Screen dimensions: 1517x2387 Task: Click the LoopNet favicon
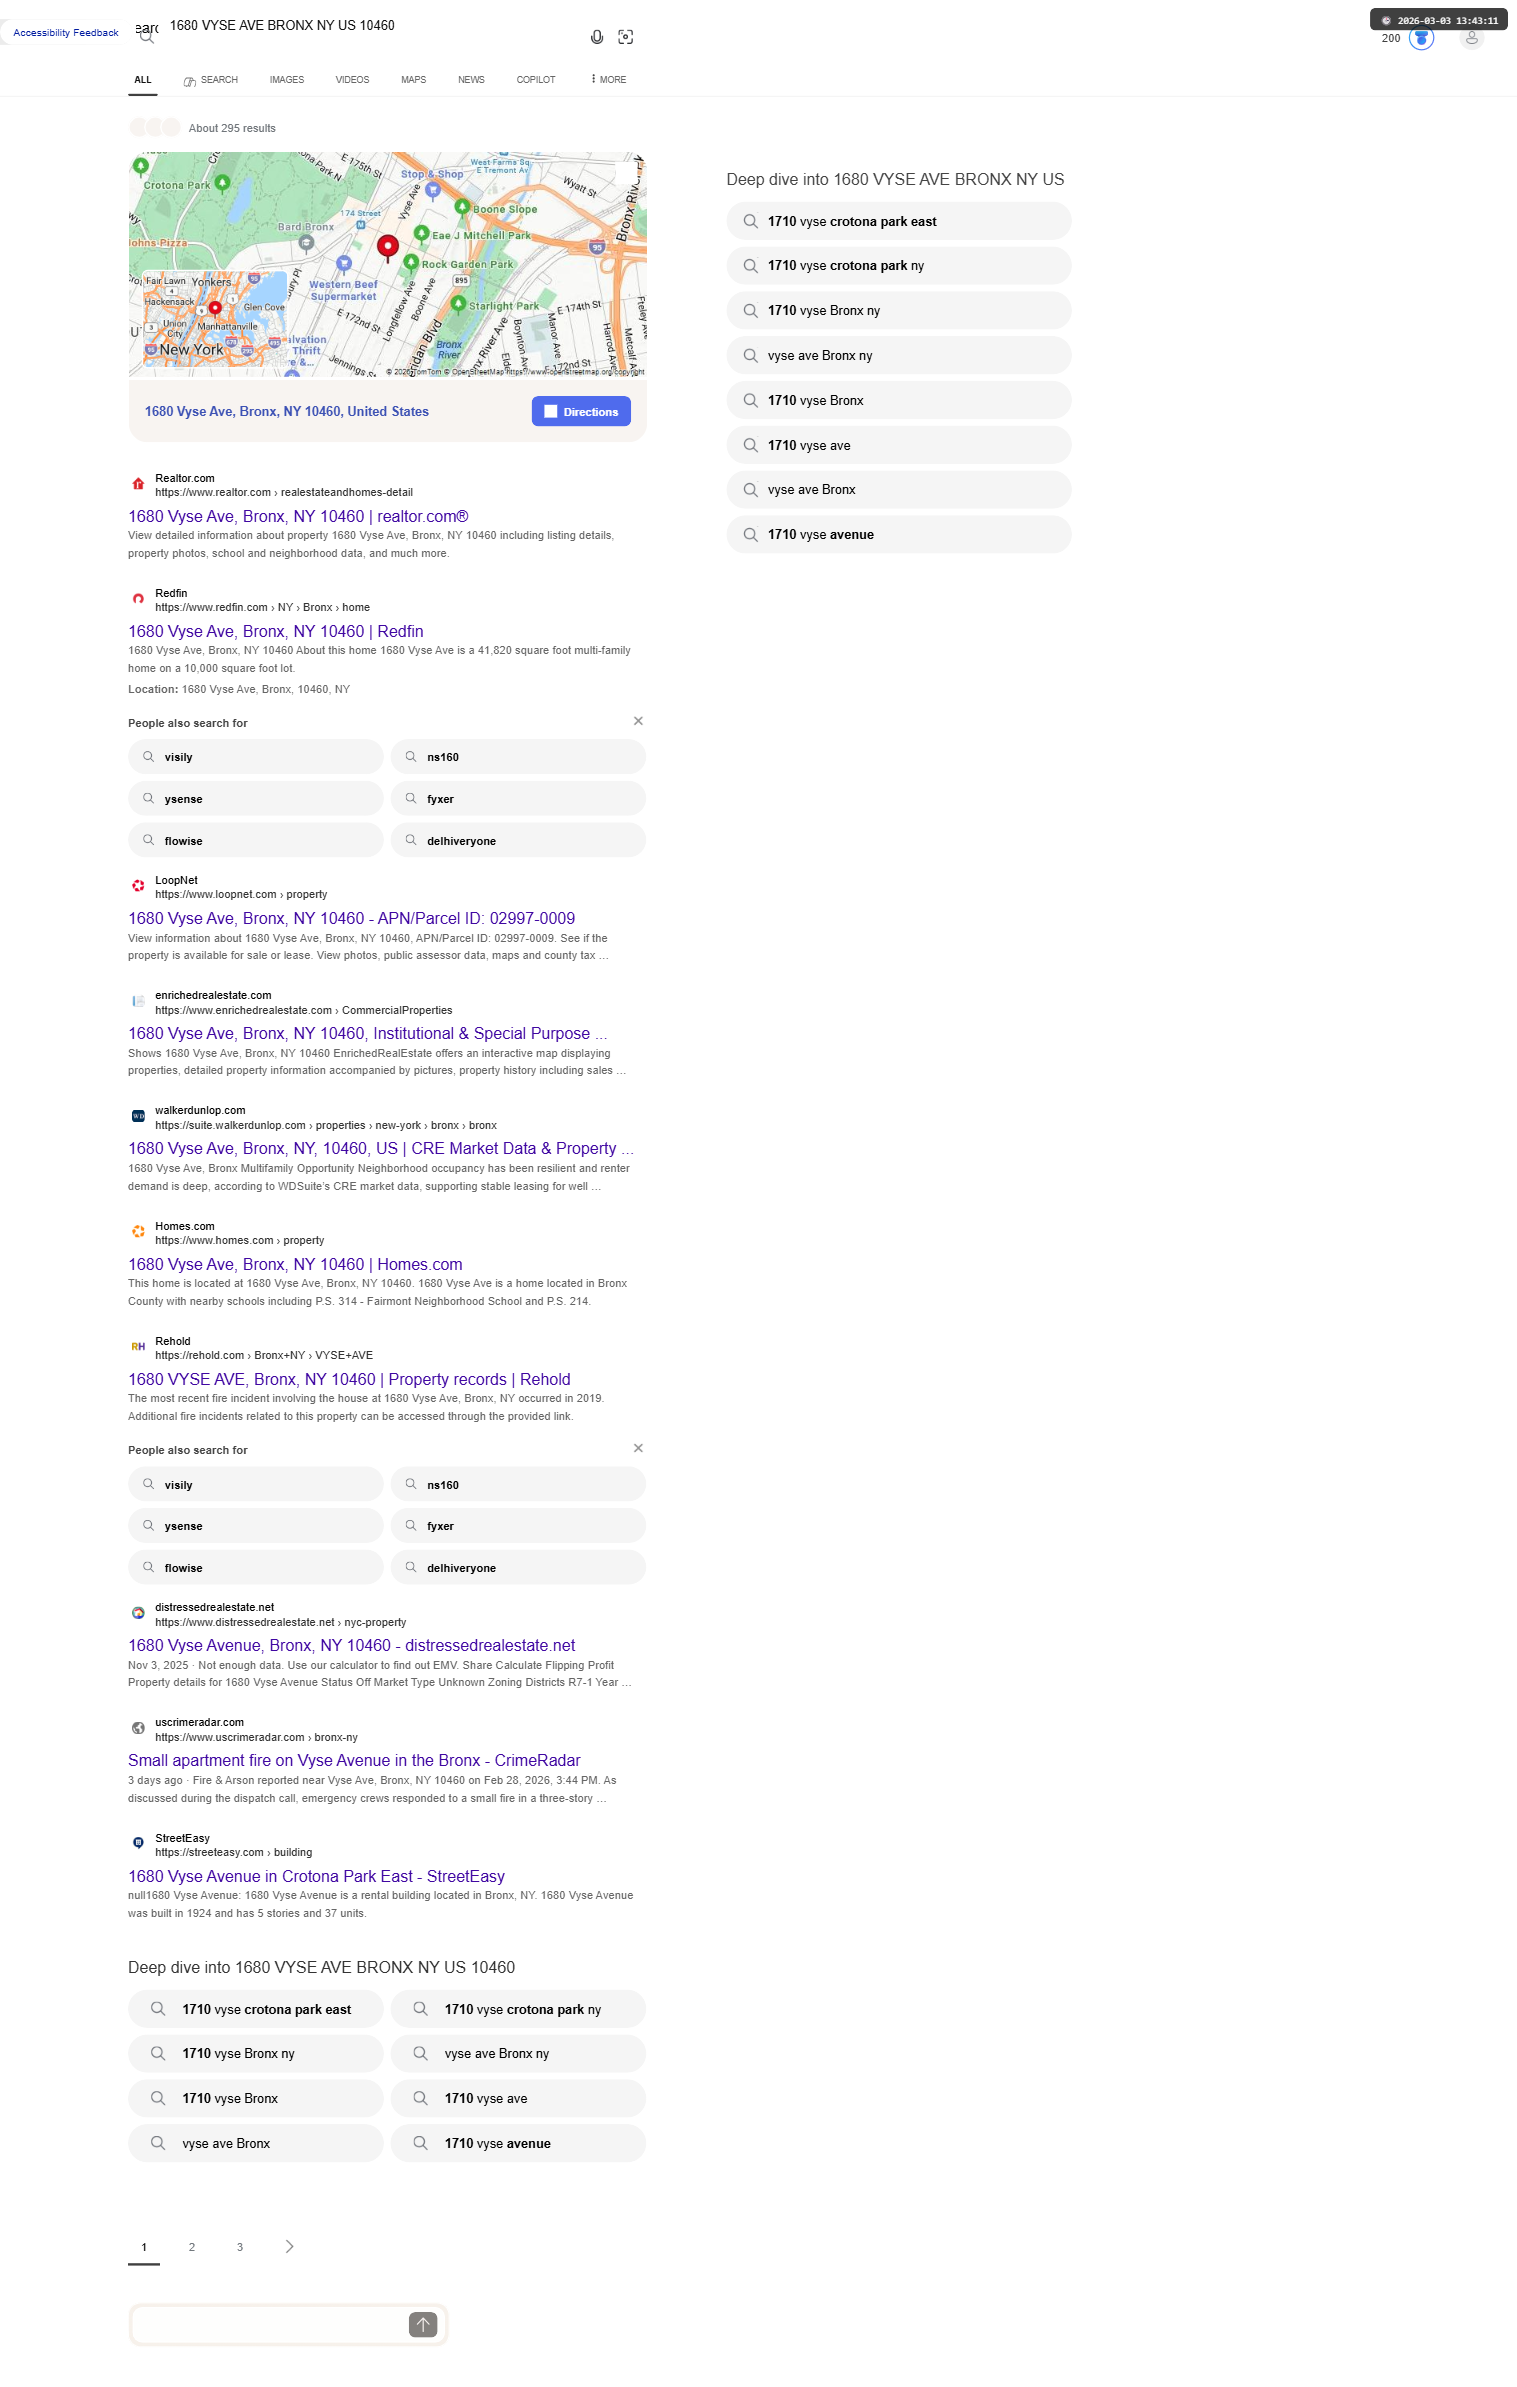tap(138, 886)
